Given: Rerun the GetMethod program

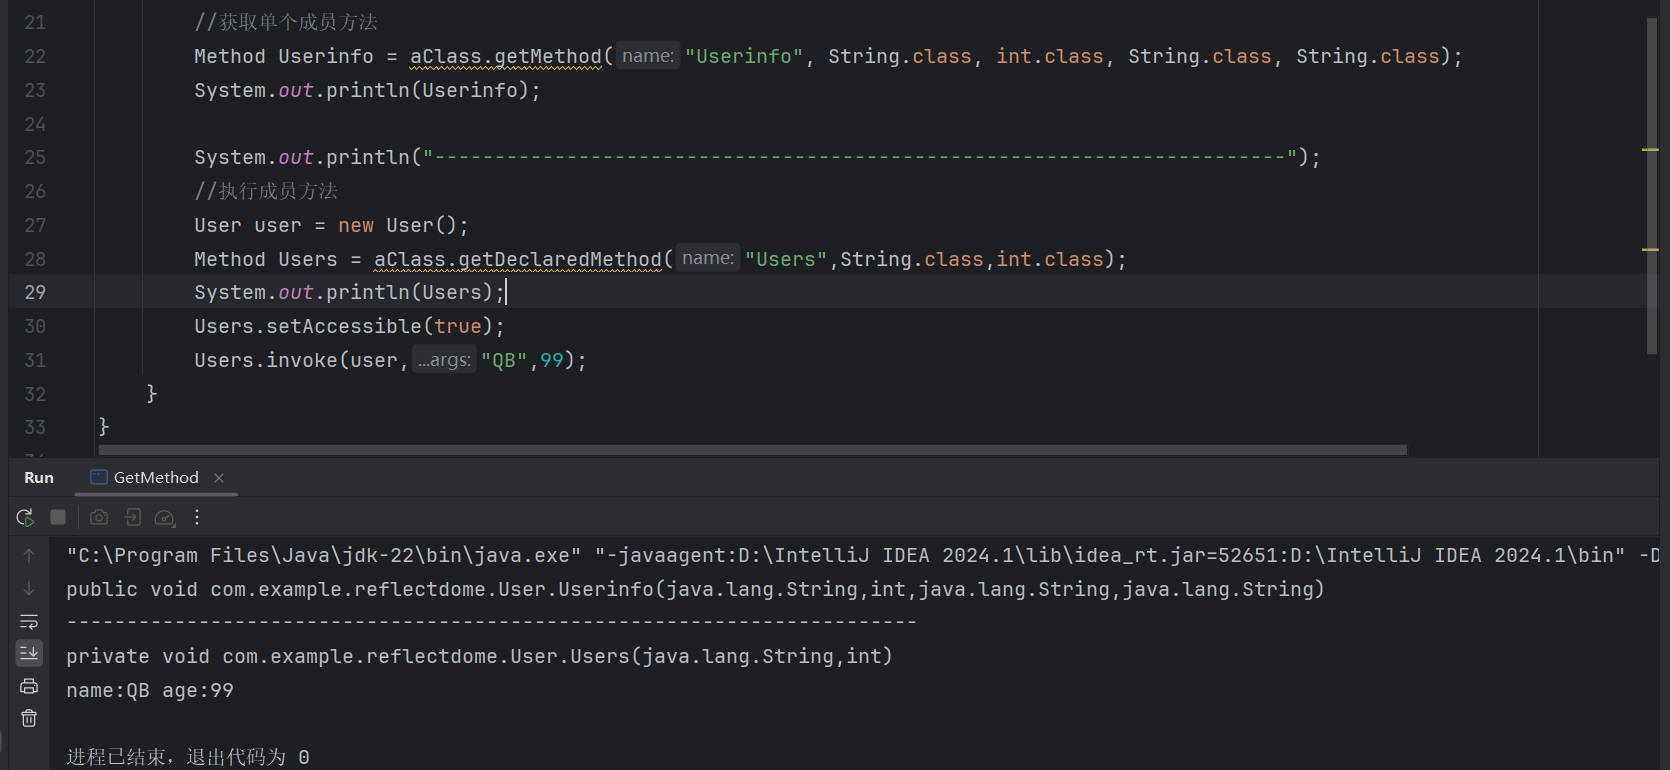Looking at the screenshot, I should pos(25,517).
